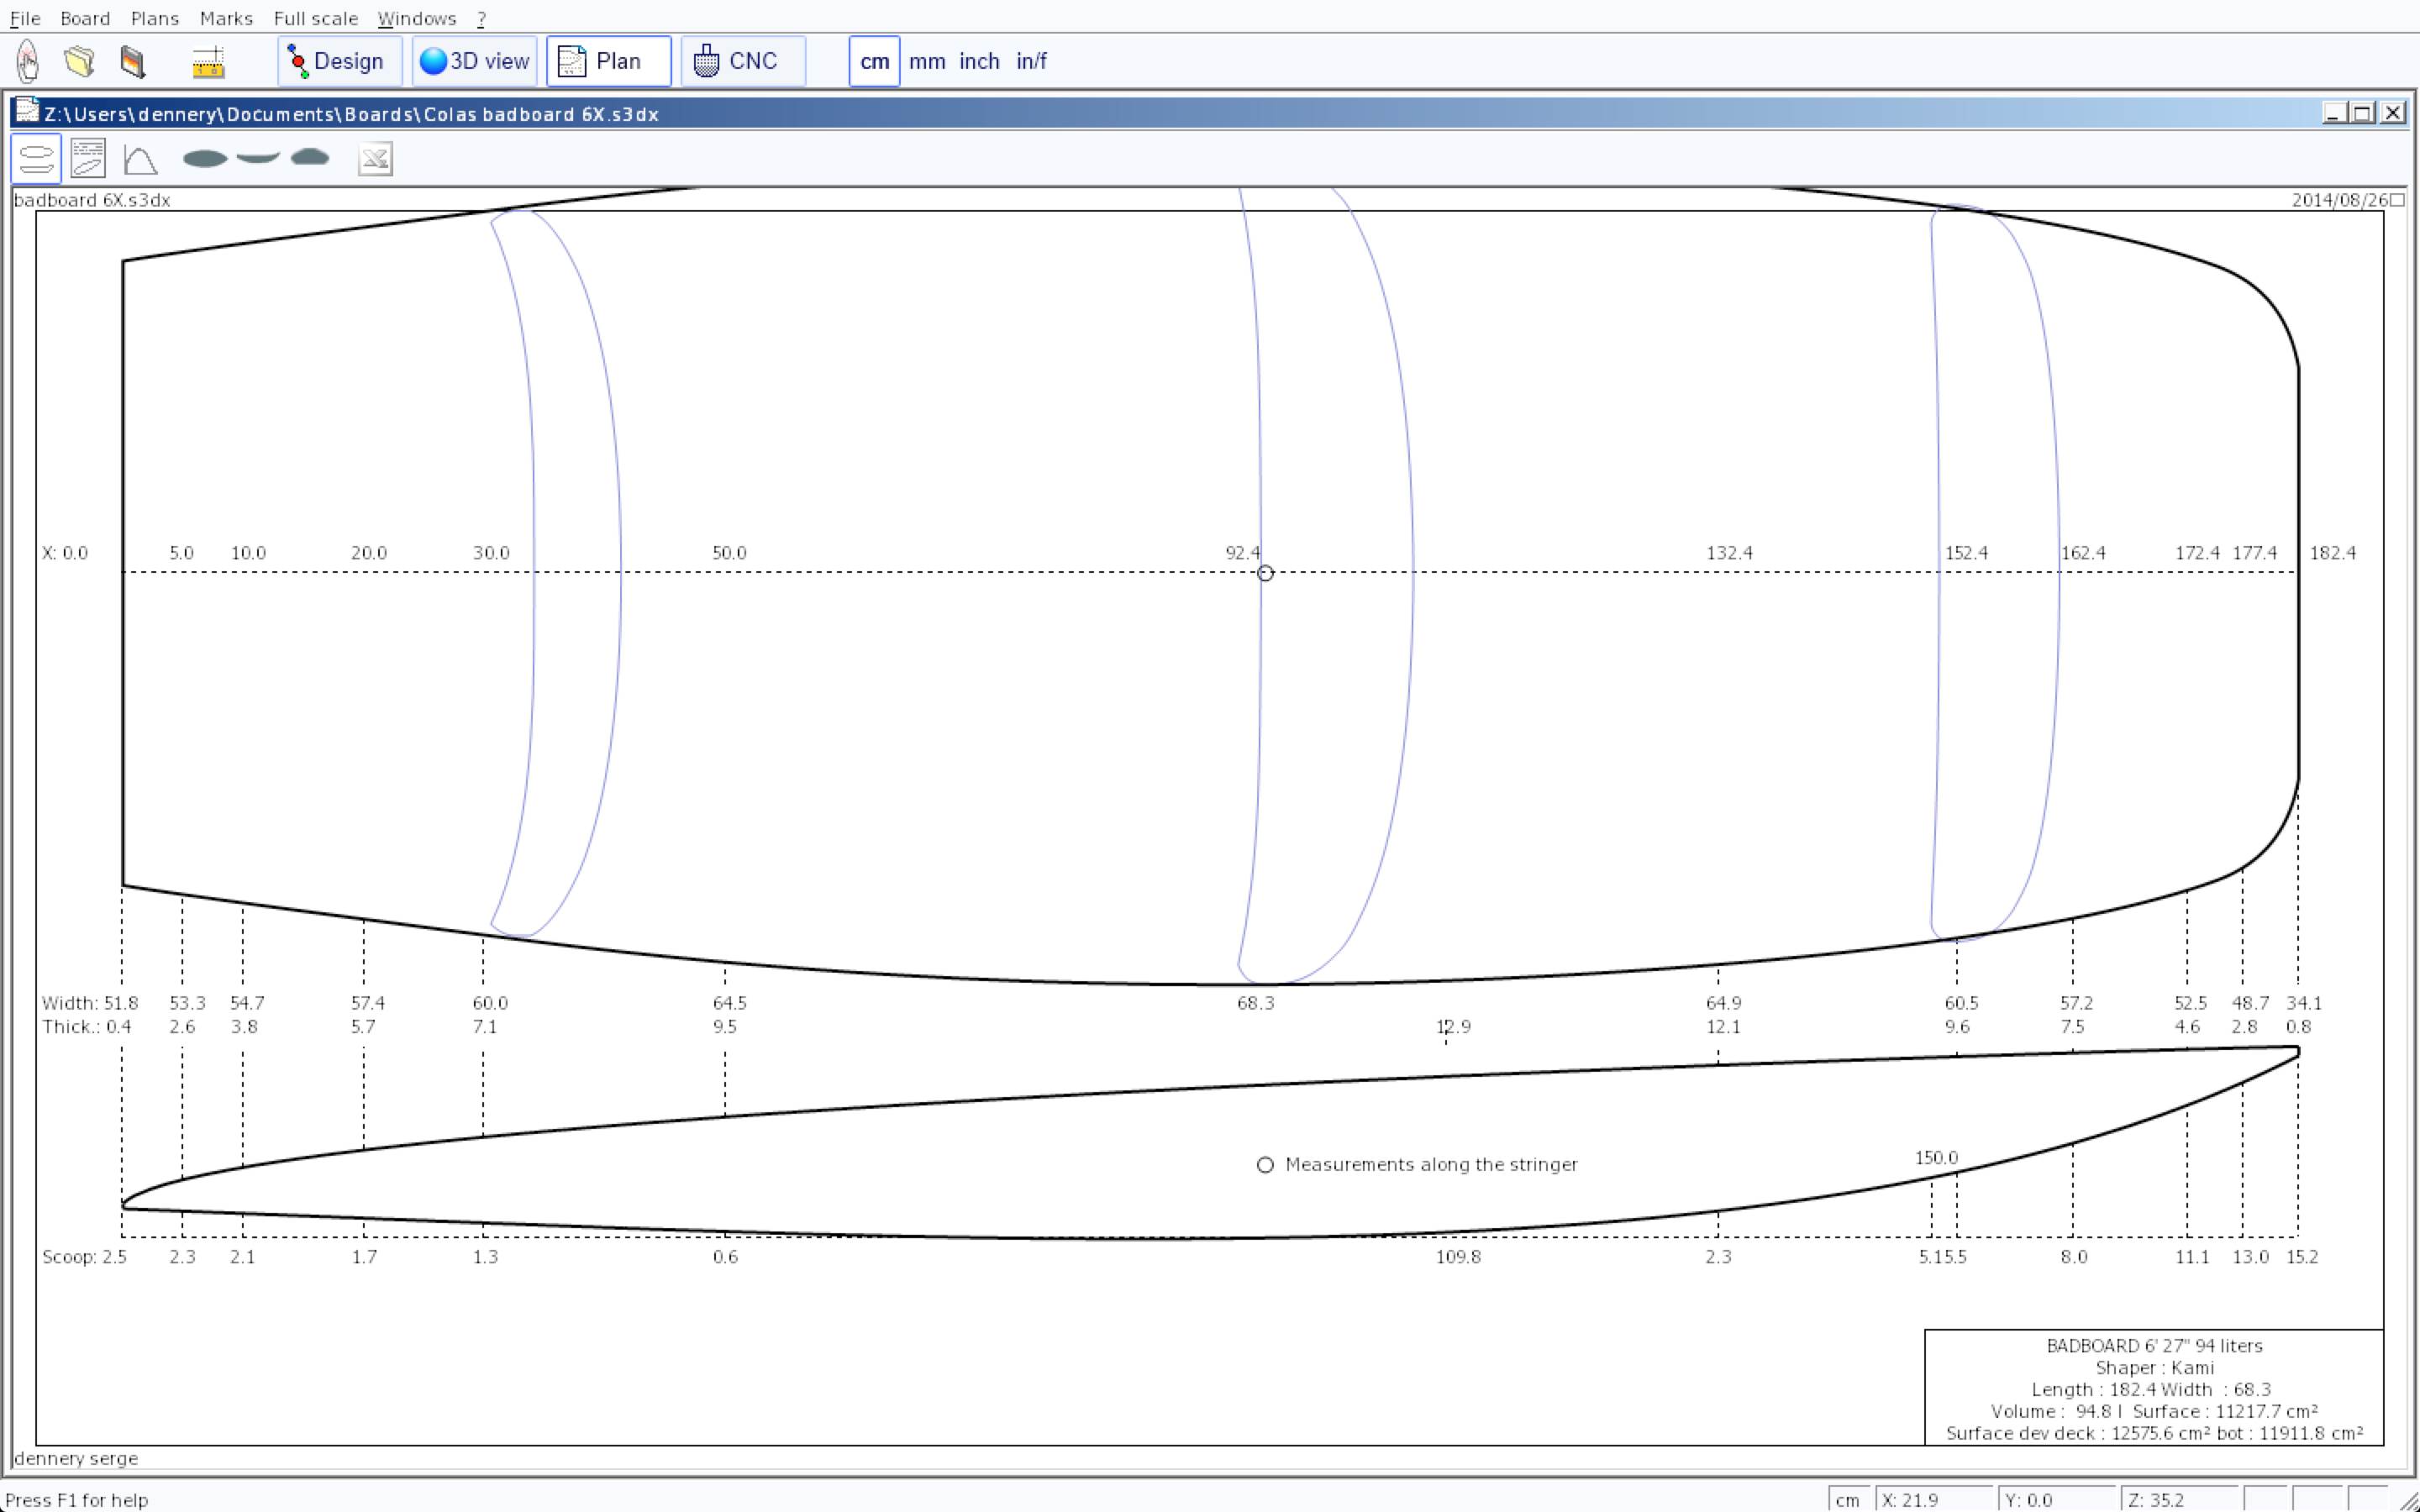The width and height of the screenshot is (2420, 1512).
Task: Select the grey cross-section slice icon
Action: (x=310, y=157)
